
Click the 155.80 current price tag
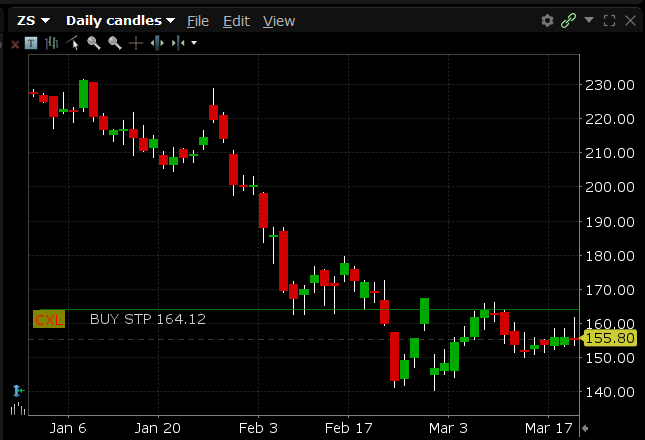pyautogui.click(x=610, y=338)
